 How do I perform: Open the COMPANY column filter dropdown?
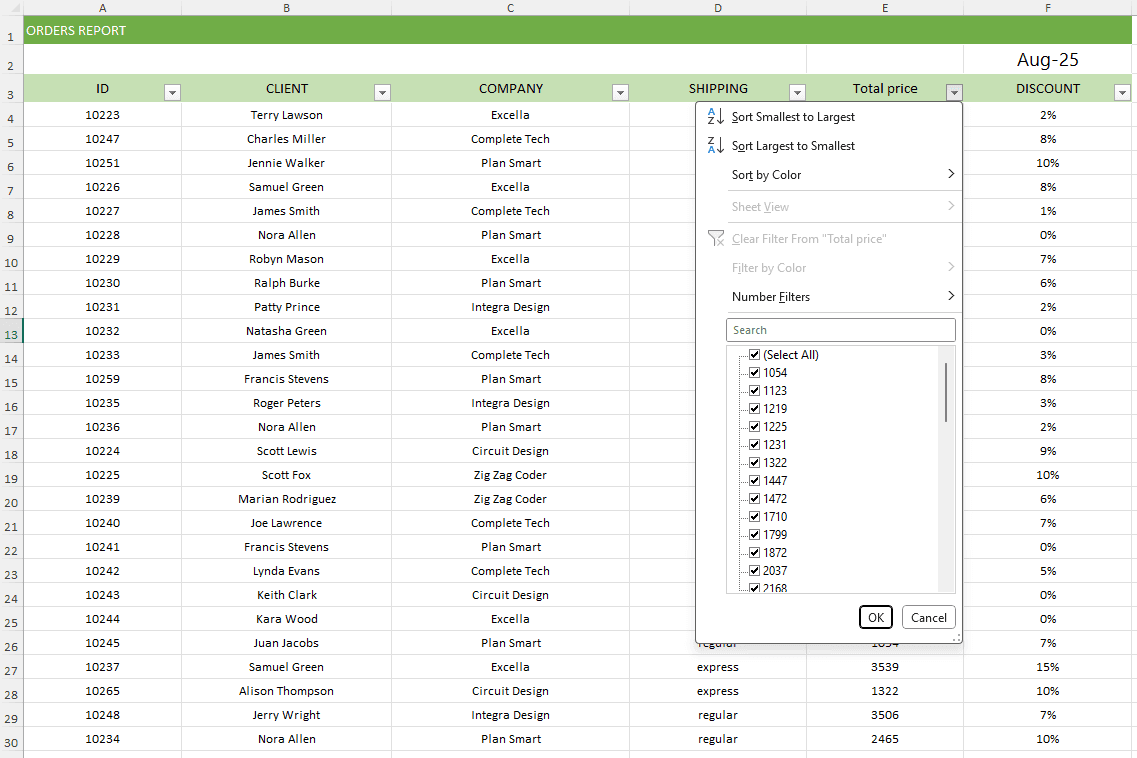(620, 92)
